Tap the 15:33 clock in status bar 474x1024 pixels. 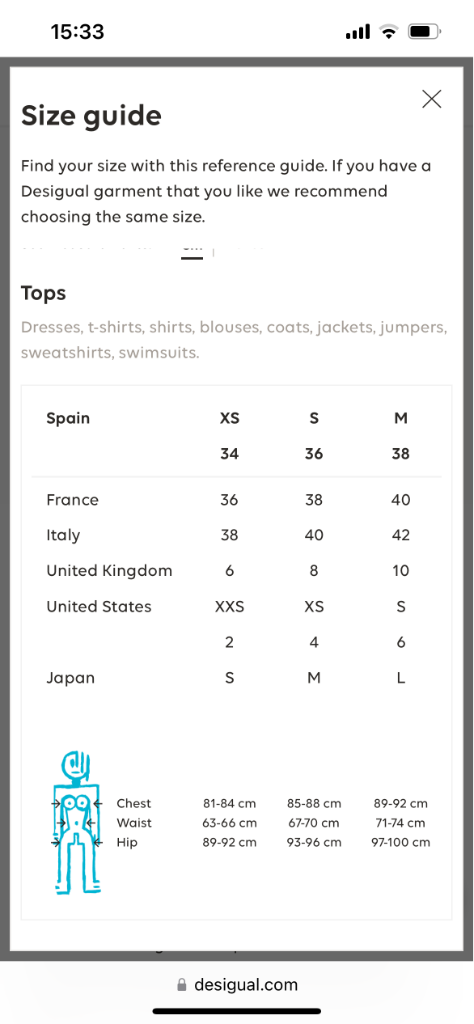tap(77, 31)
